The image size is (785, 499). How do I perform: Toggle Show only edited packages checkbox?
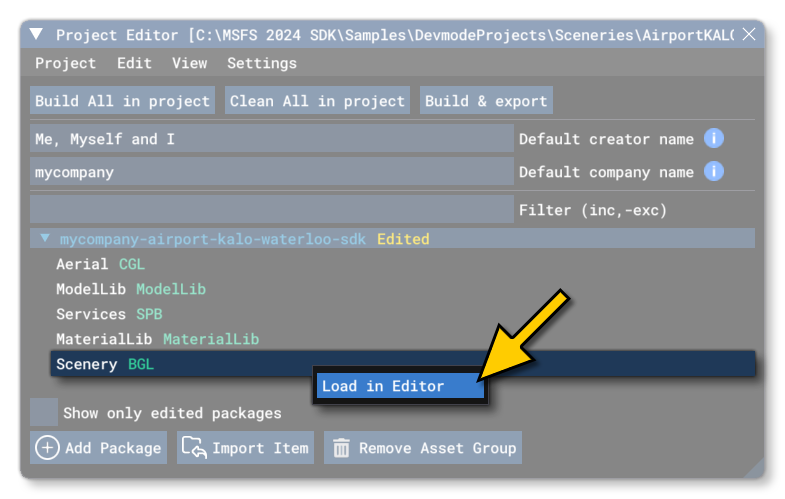(x=44, y=412)
